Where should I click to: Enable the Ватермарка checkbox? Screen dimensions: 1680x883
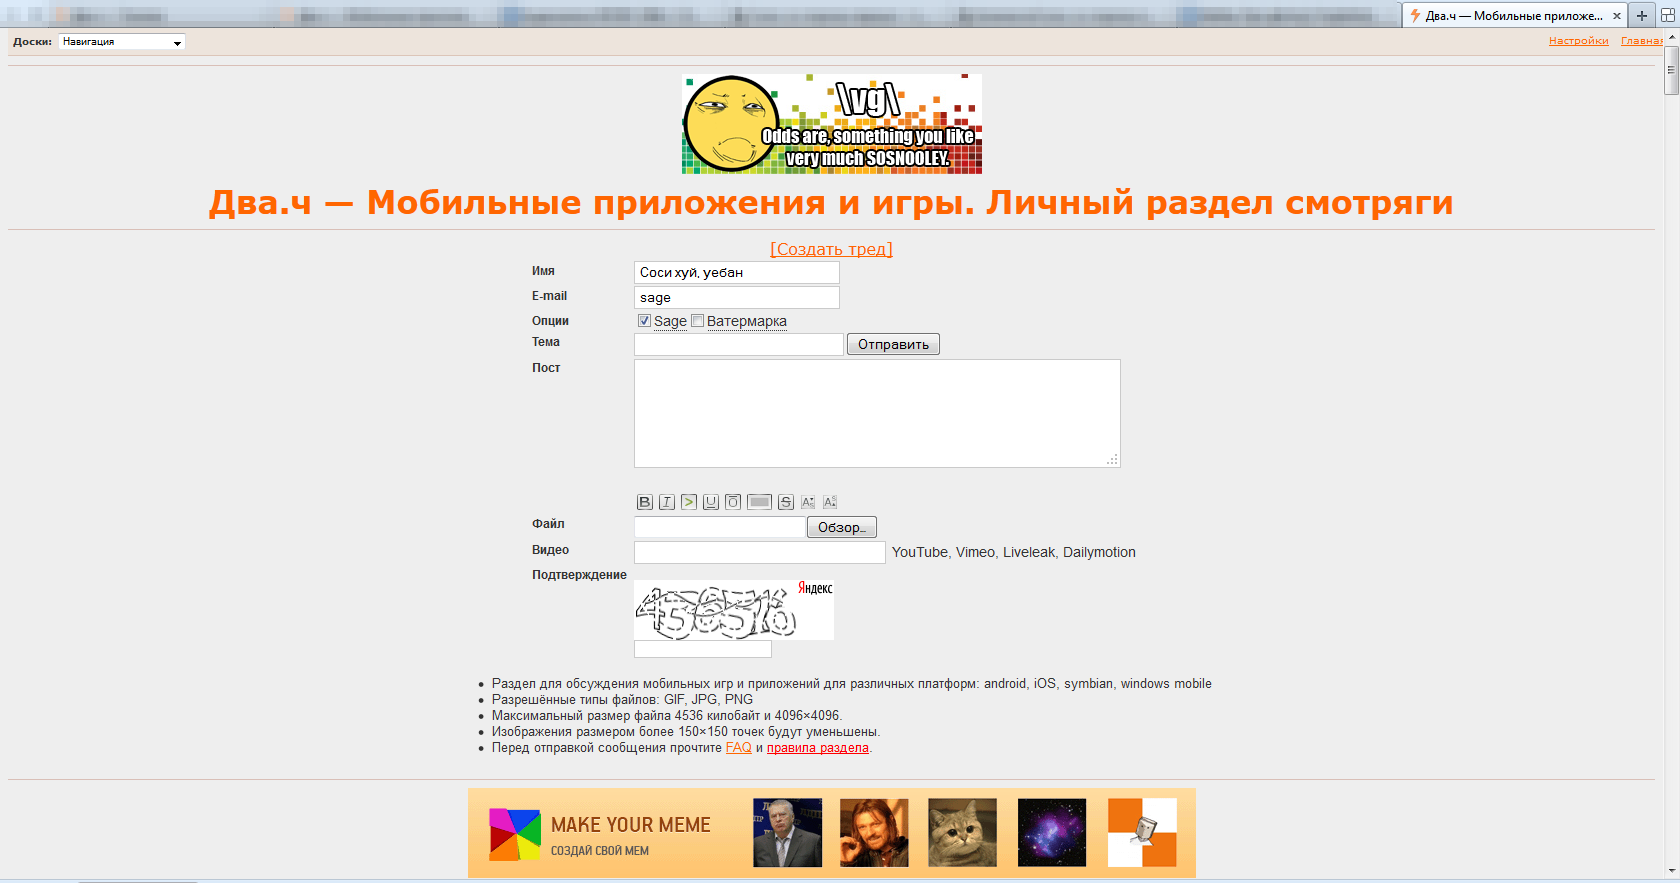[698, 321]
